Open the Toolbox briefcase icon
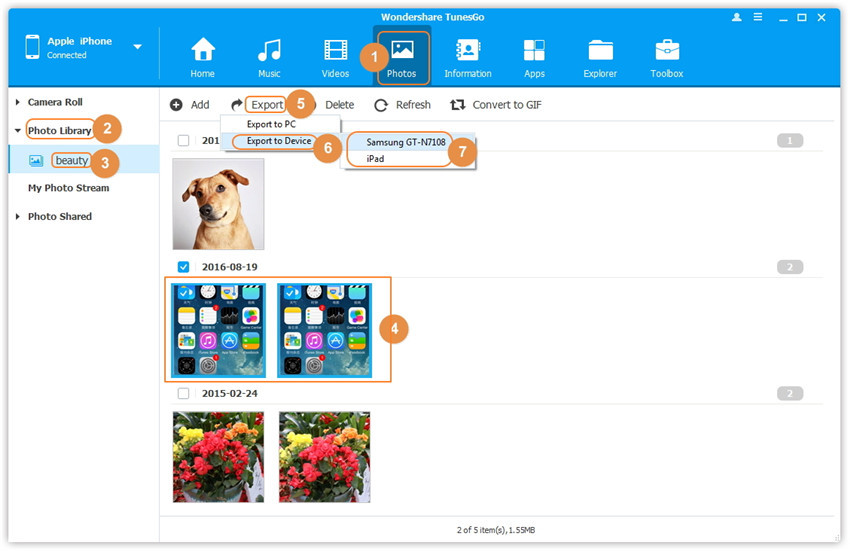 [667, 51]
